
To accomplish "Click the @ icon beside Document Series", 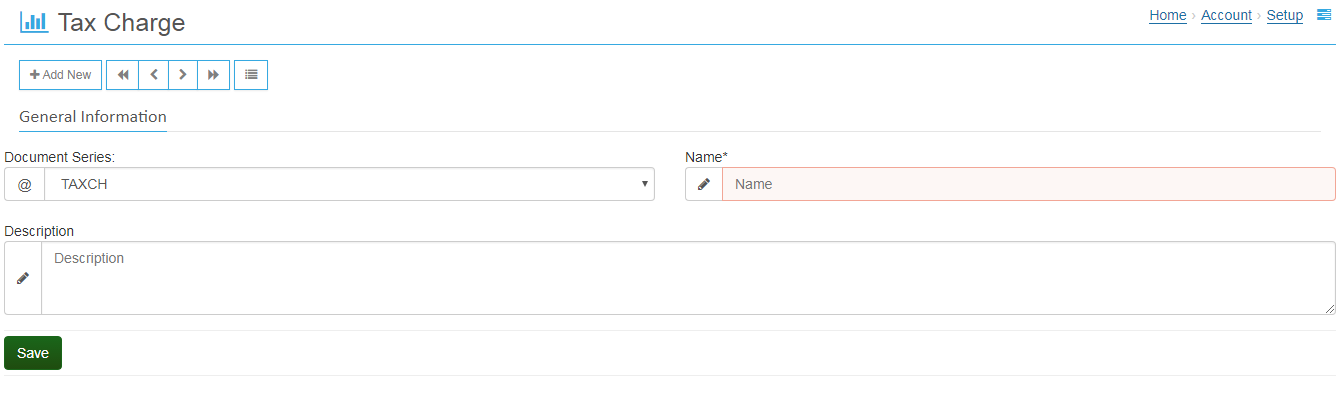I will coord(25,184).
